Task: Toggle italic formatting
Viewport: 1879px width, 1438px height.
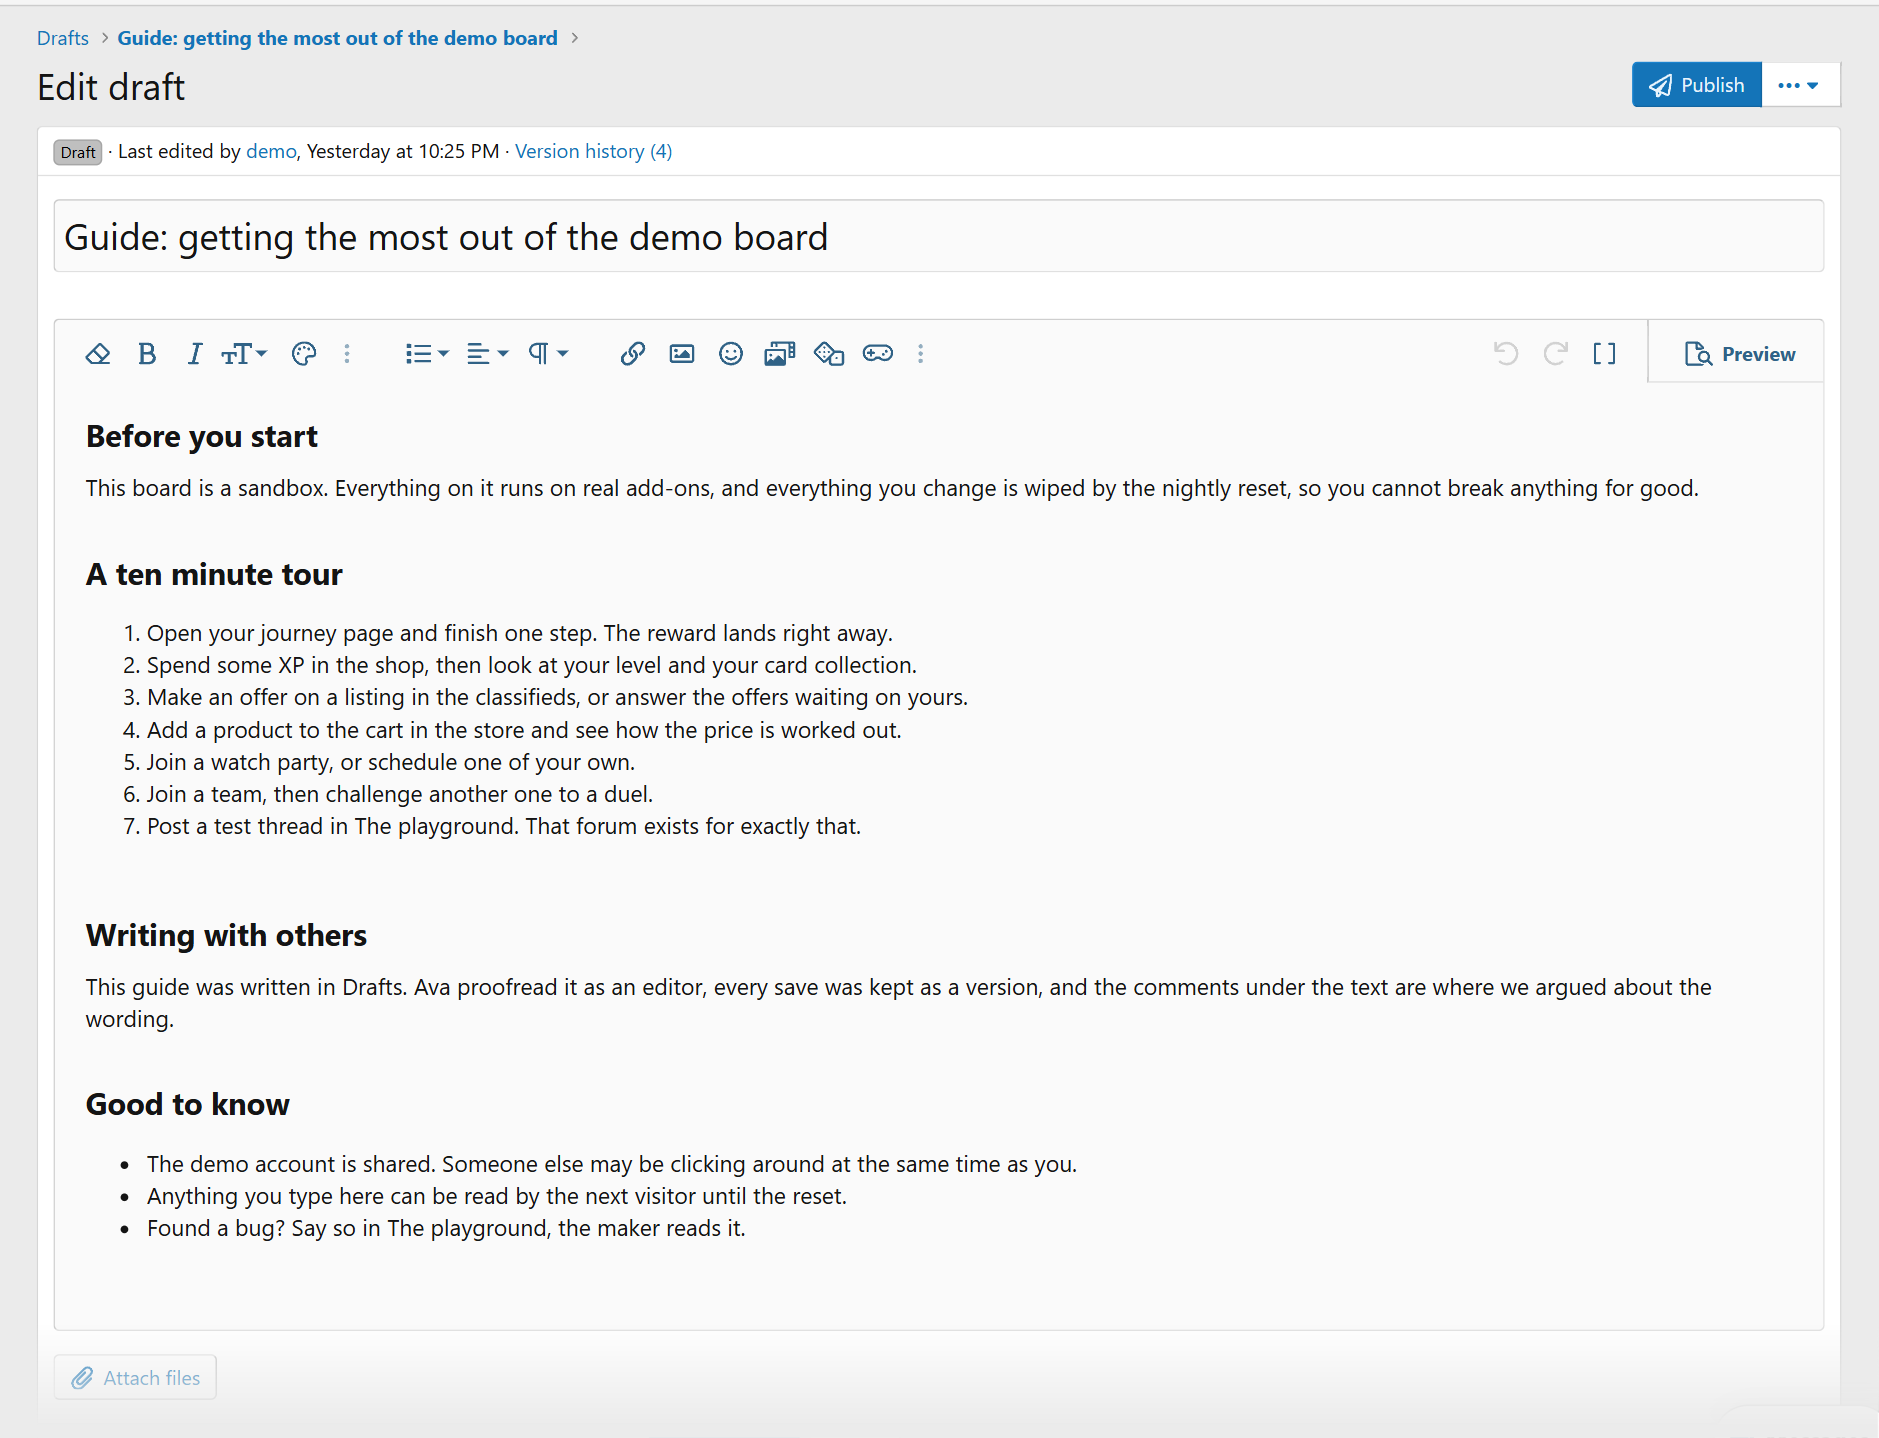Action: pyautogui.click(x=195, y=354)
